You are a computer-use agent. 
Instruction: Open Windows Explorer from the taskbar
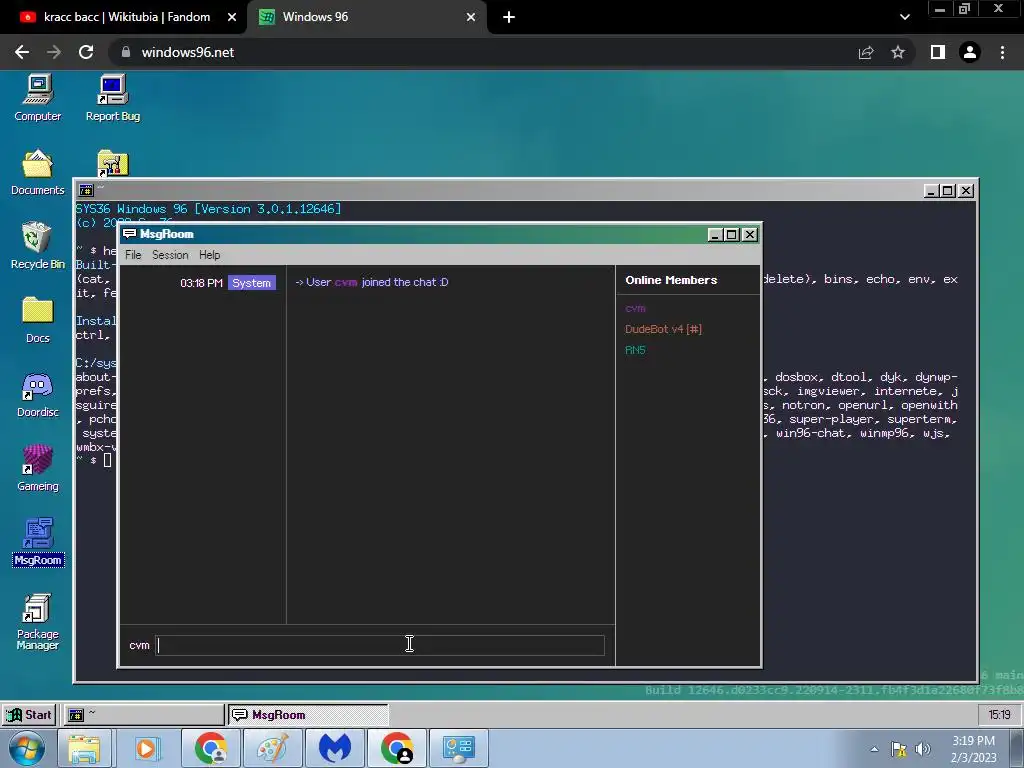pos(84,748)
